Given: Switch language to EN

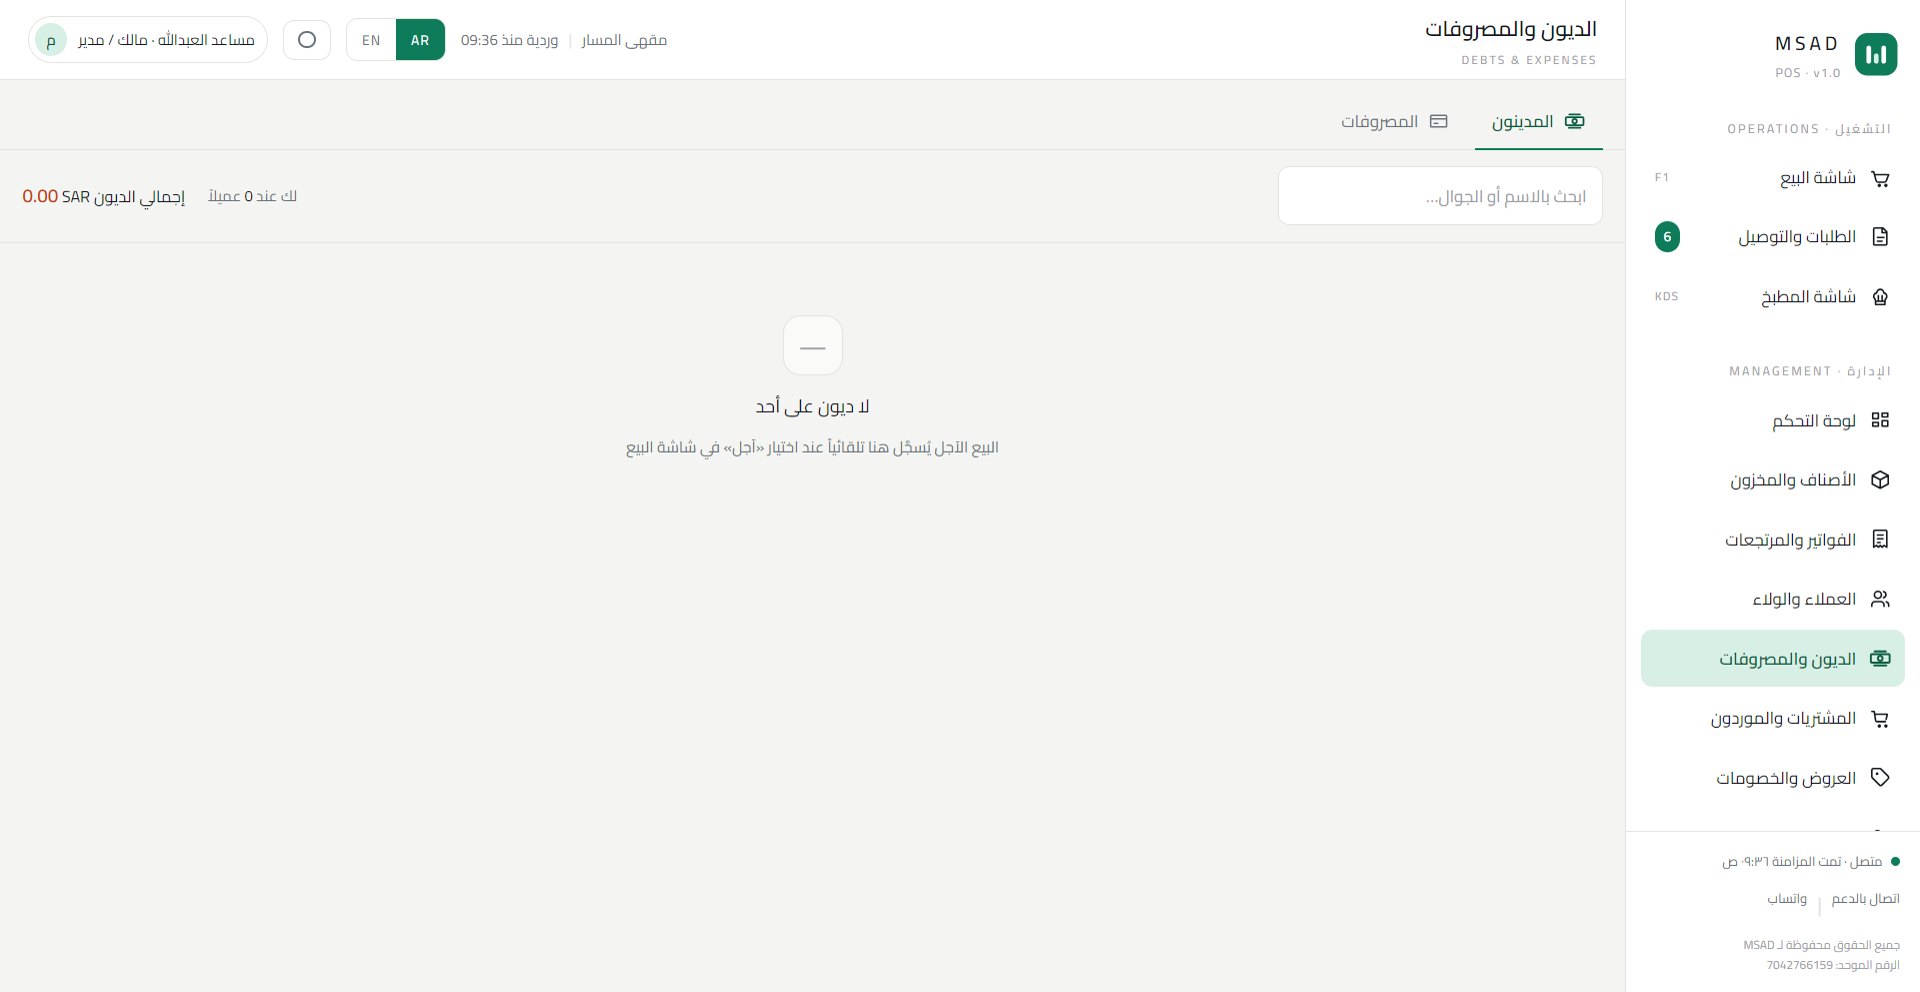Looking at the screenshot, I should 371,40.
